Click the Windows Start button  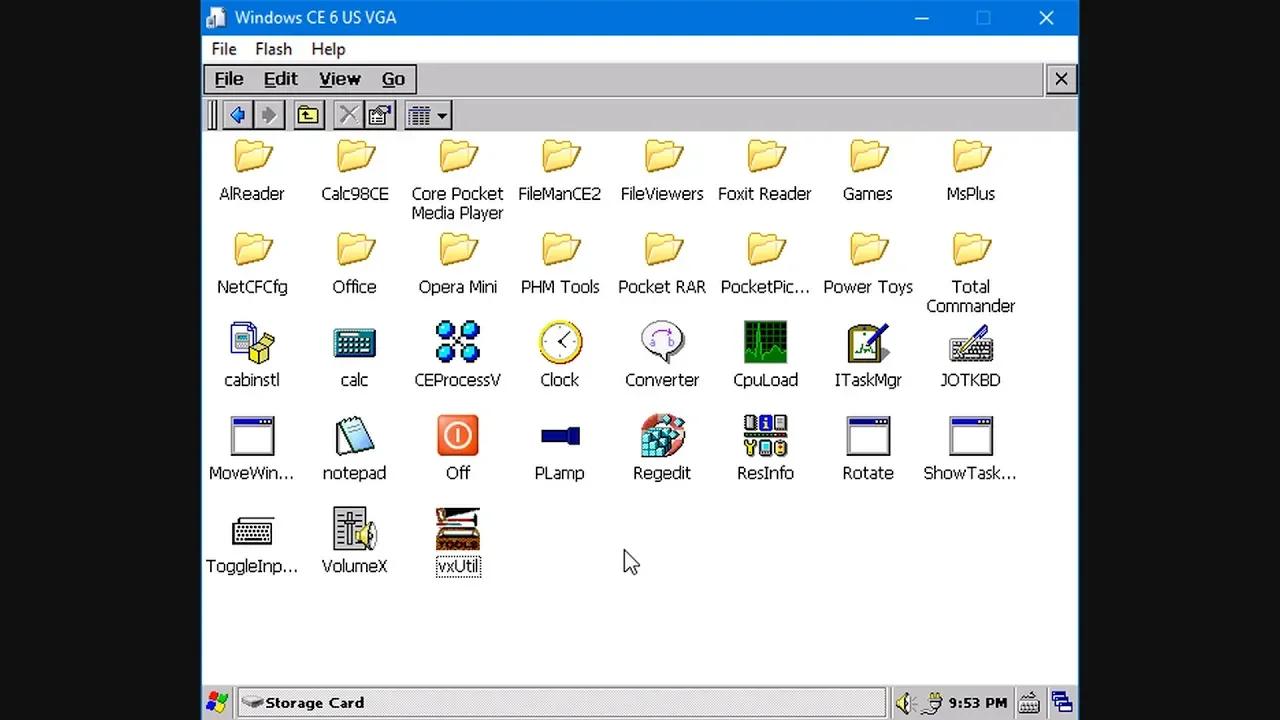(216, 701)
